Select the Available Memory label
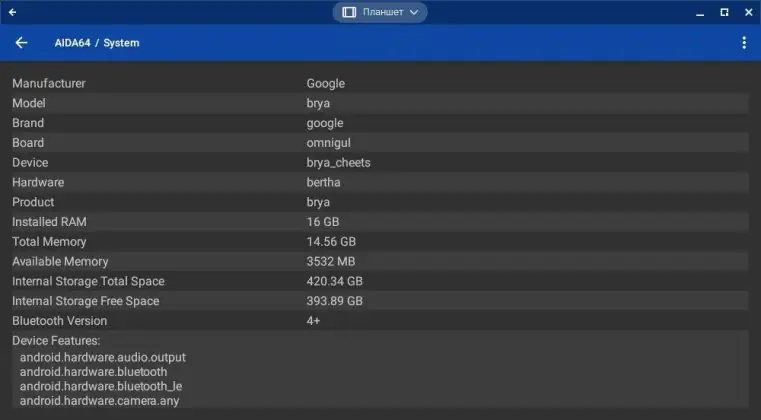 point(60,262)
